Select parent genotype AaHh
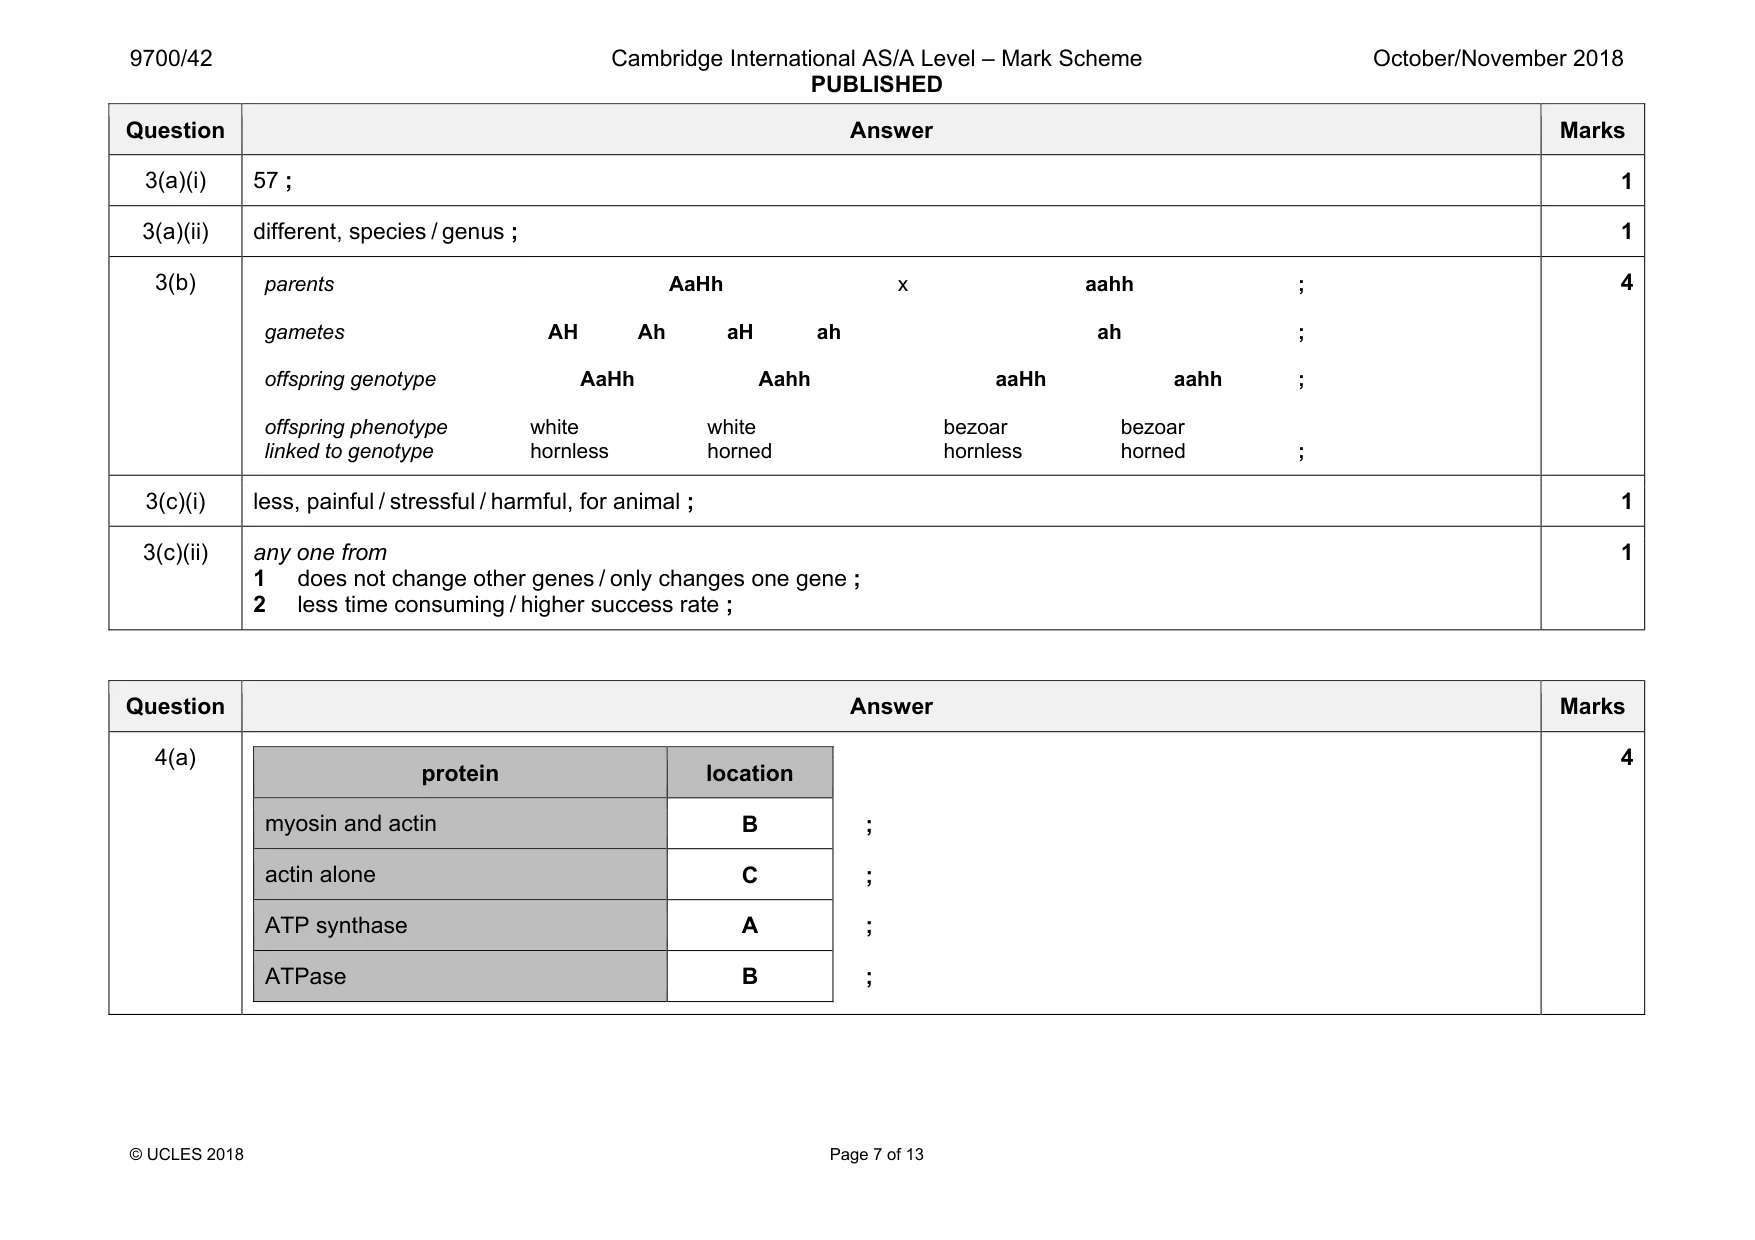This screenshot has height=1240, width=1755. point(695,284)
